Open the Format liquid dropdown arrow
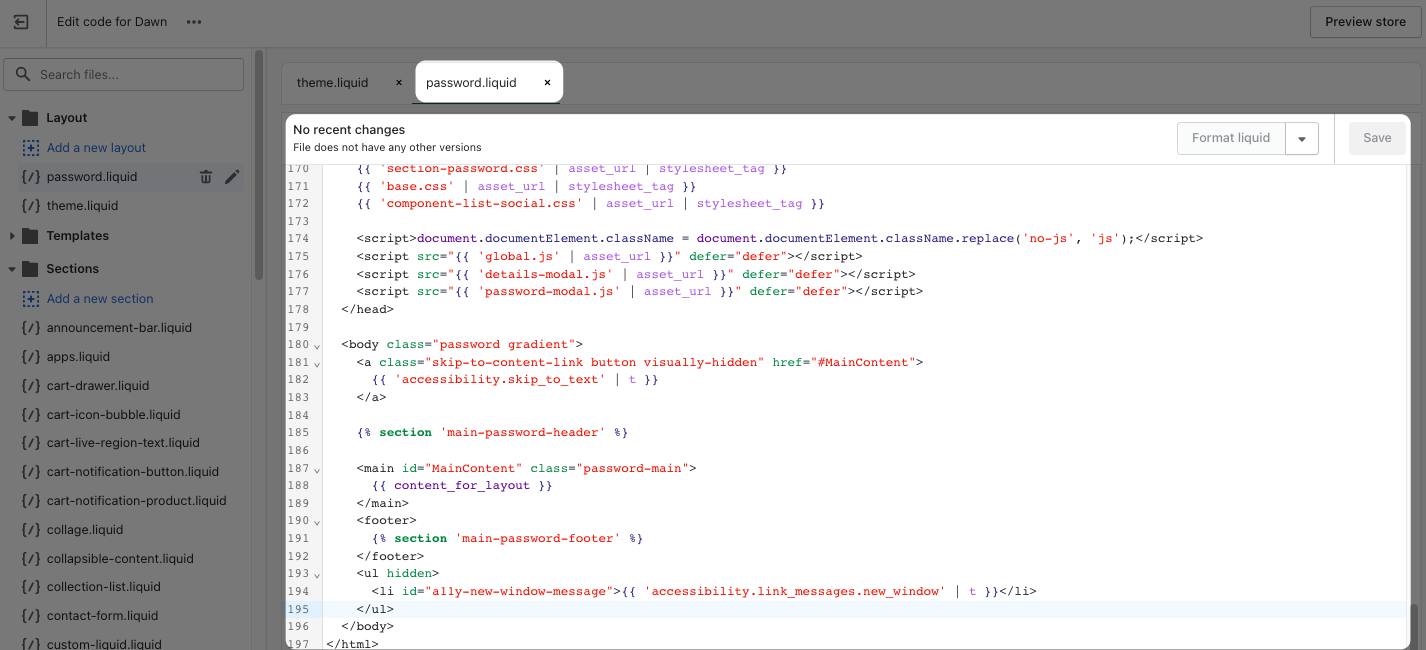This screenshot has width=1426, height=650. [1302, 139]
